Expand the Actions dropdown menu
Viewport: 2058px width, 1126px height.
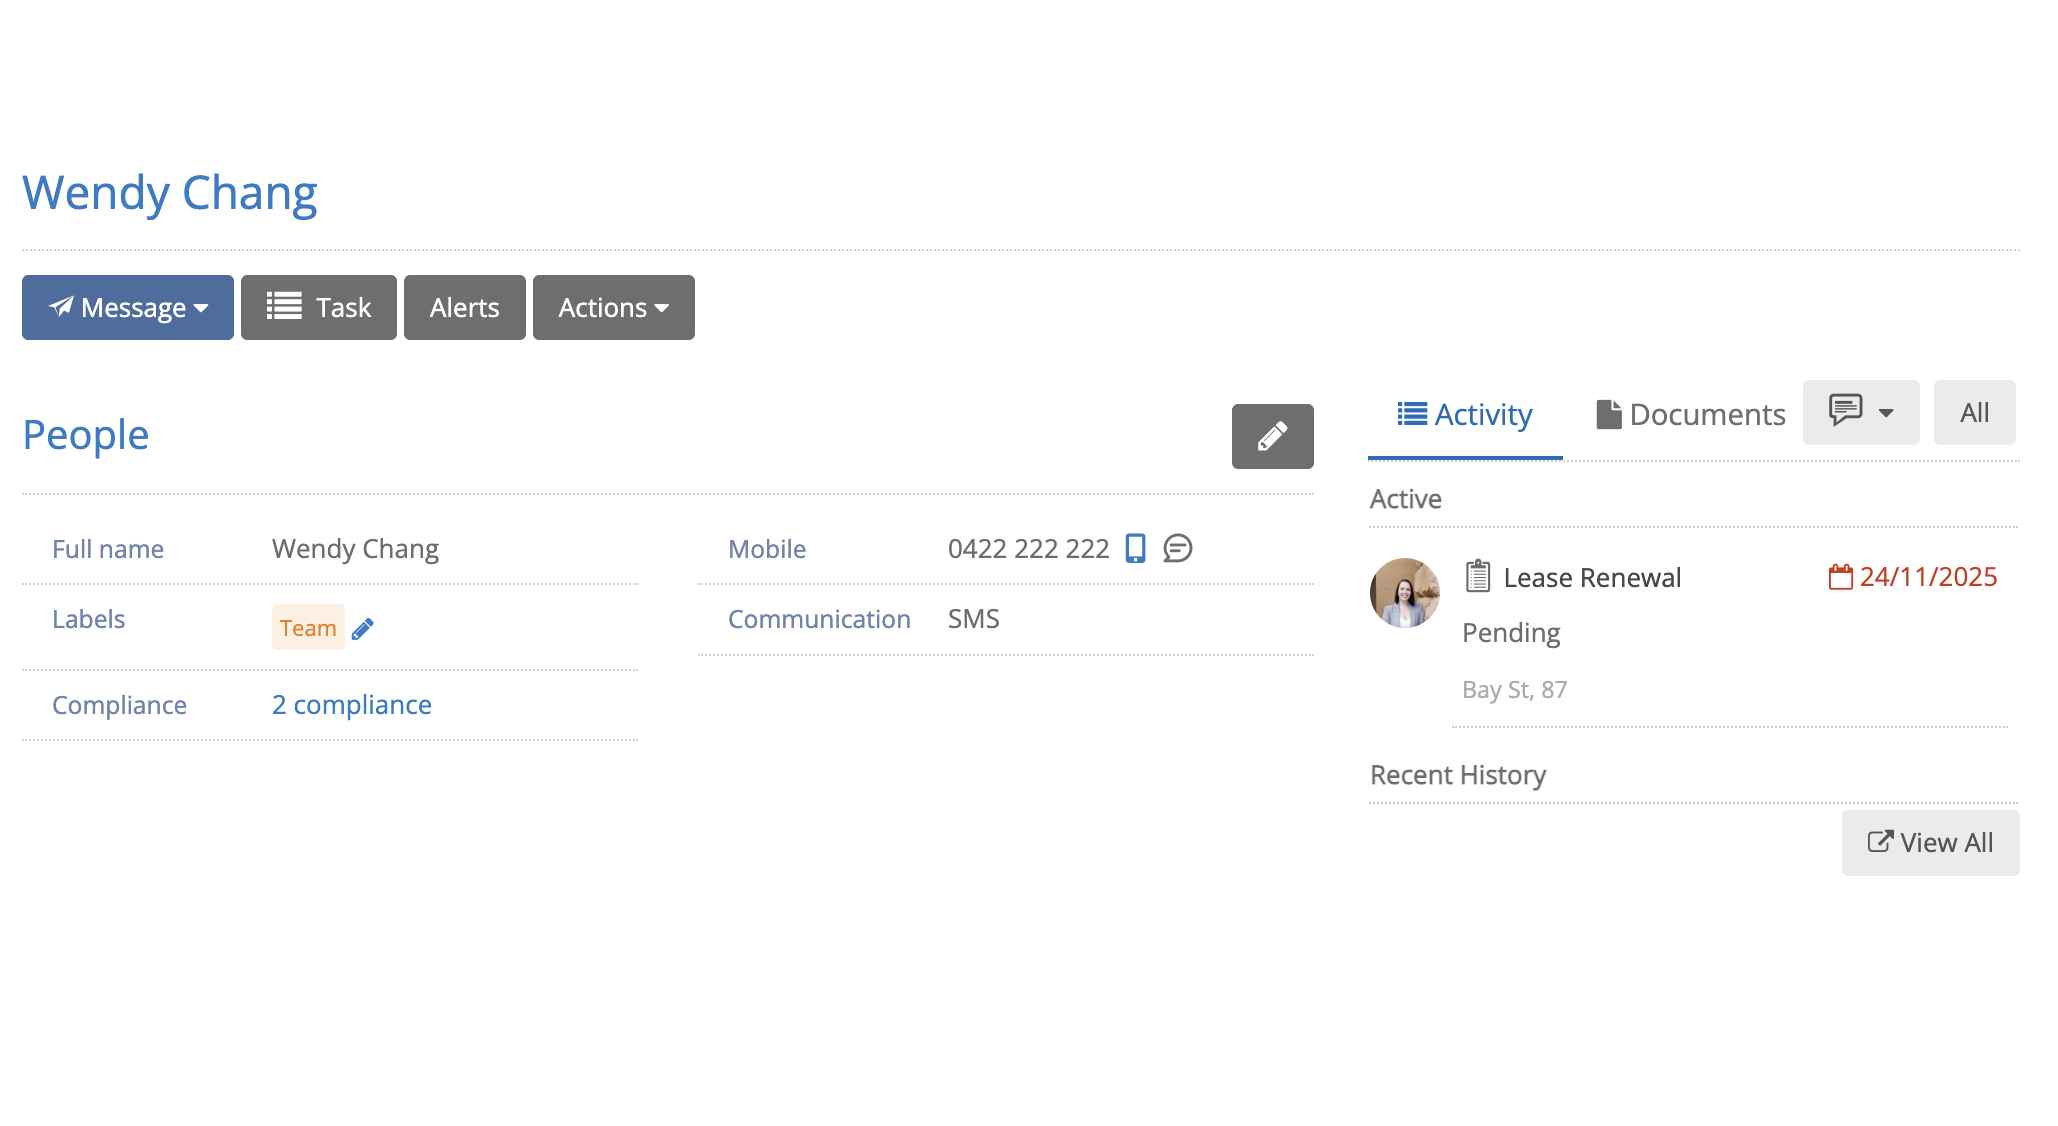[614, 307]
